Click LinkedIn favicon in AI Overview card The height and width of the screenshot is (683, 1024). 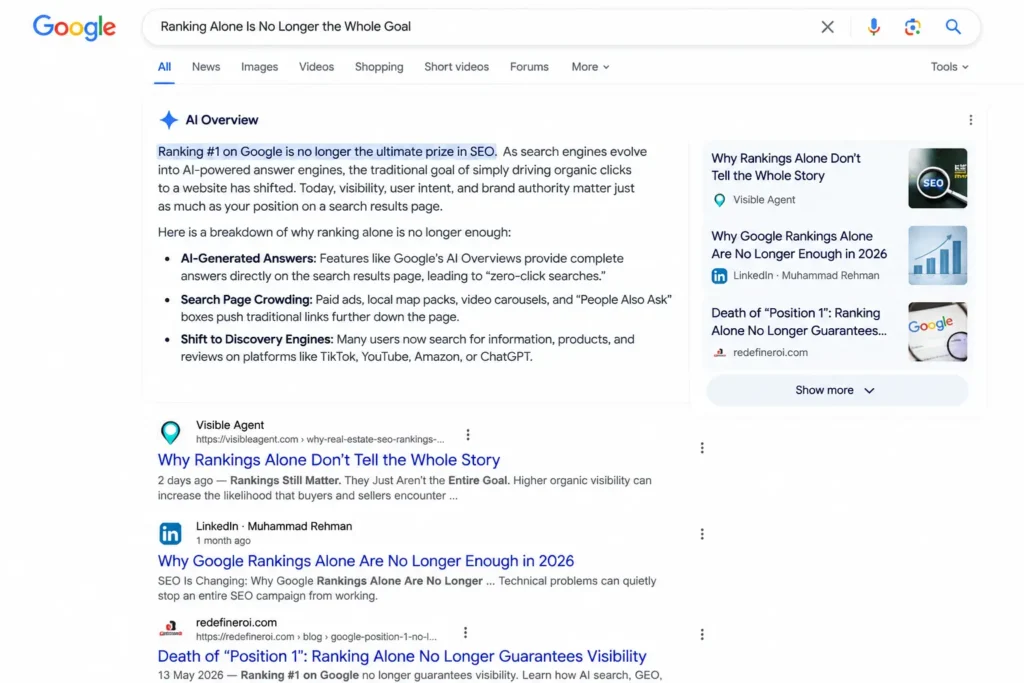719,276
